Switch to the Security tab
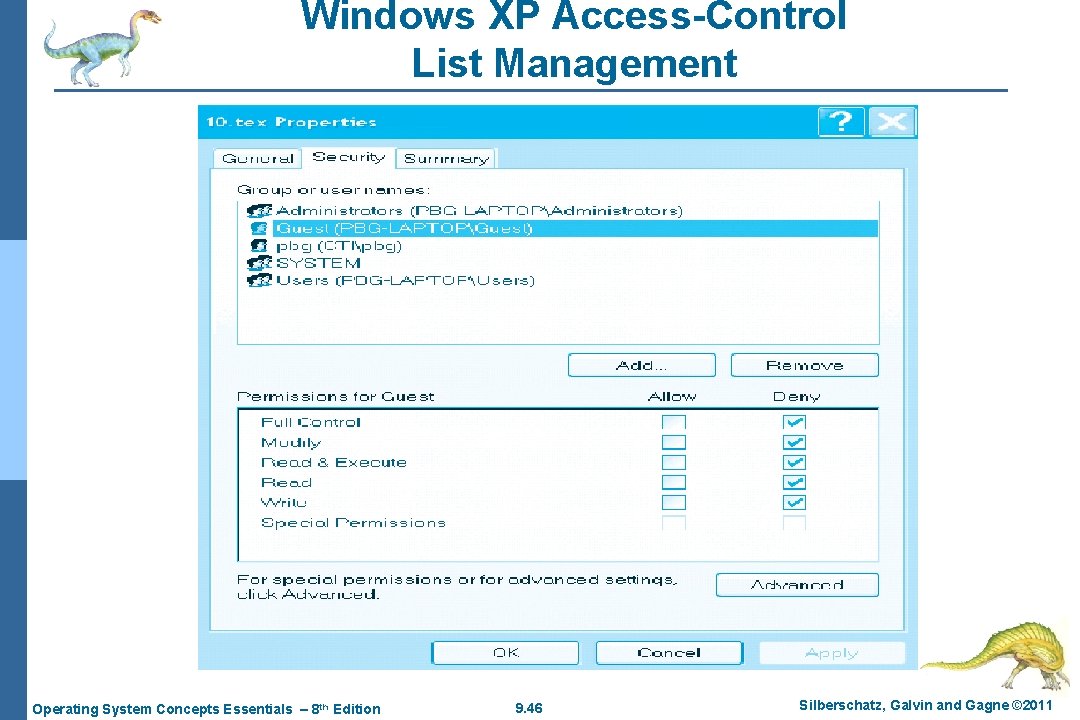 tap(349, 157)
